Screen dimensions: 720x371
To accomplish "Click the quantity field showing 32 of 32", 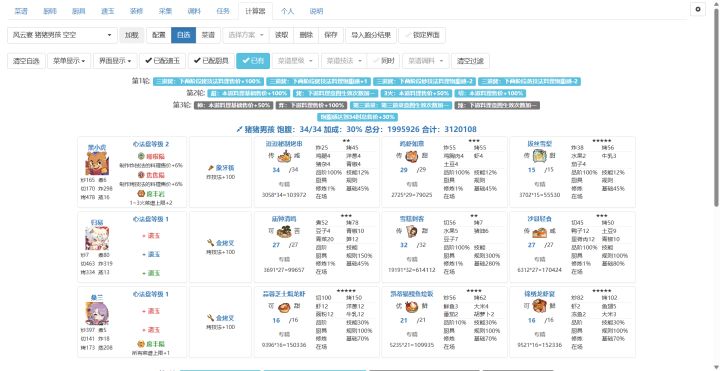I will click(x=404, y=245).
